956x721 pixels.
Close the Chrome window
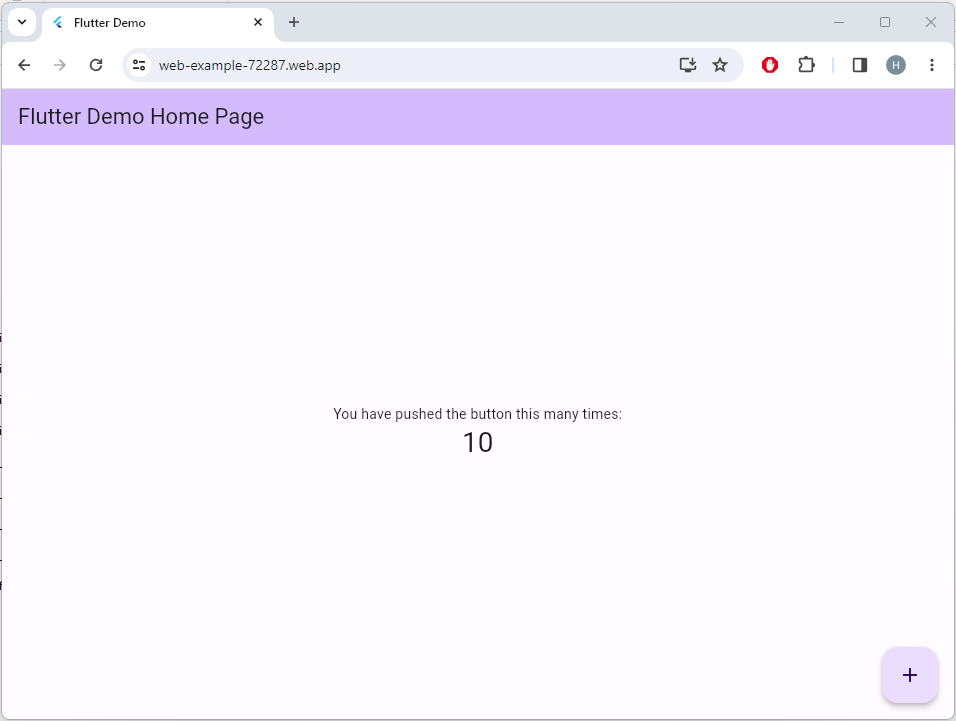[931, 22]
